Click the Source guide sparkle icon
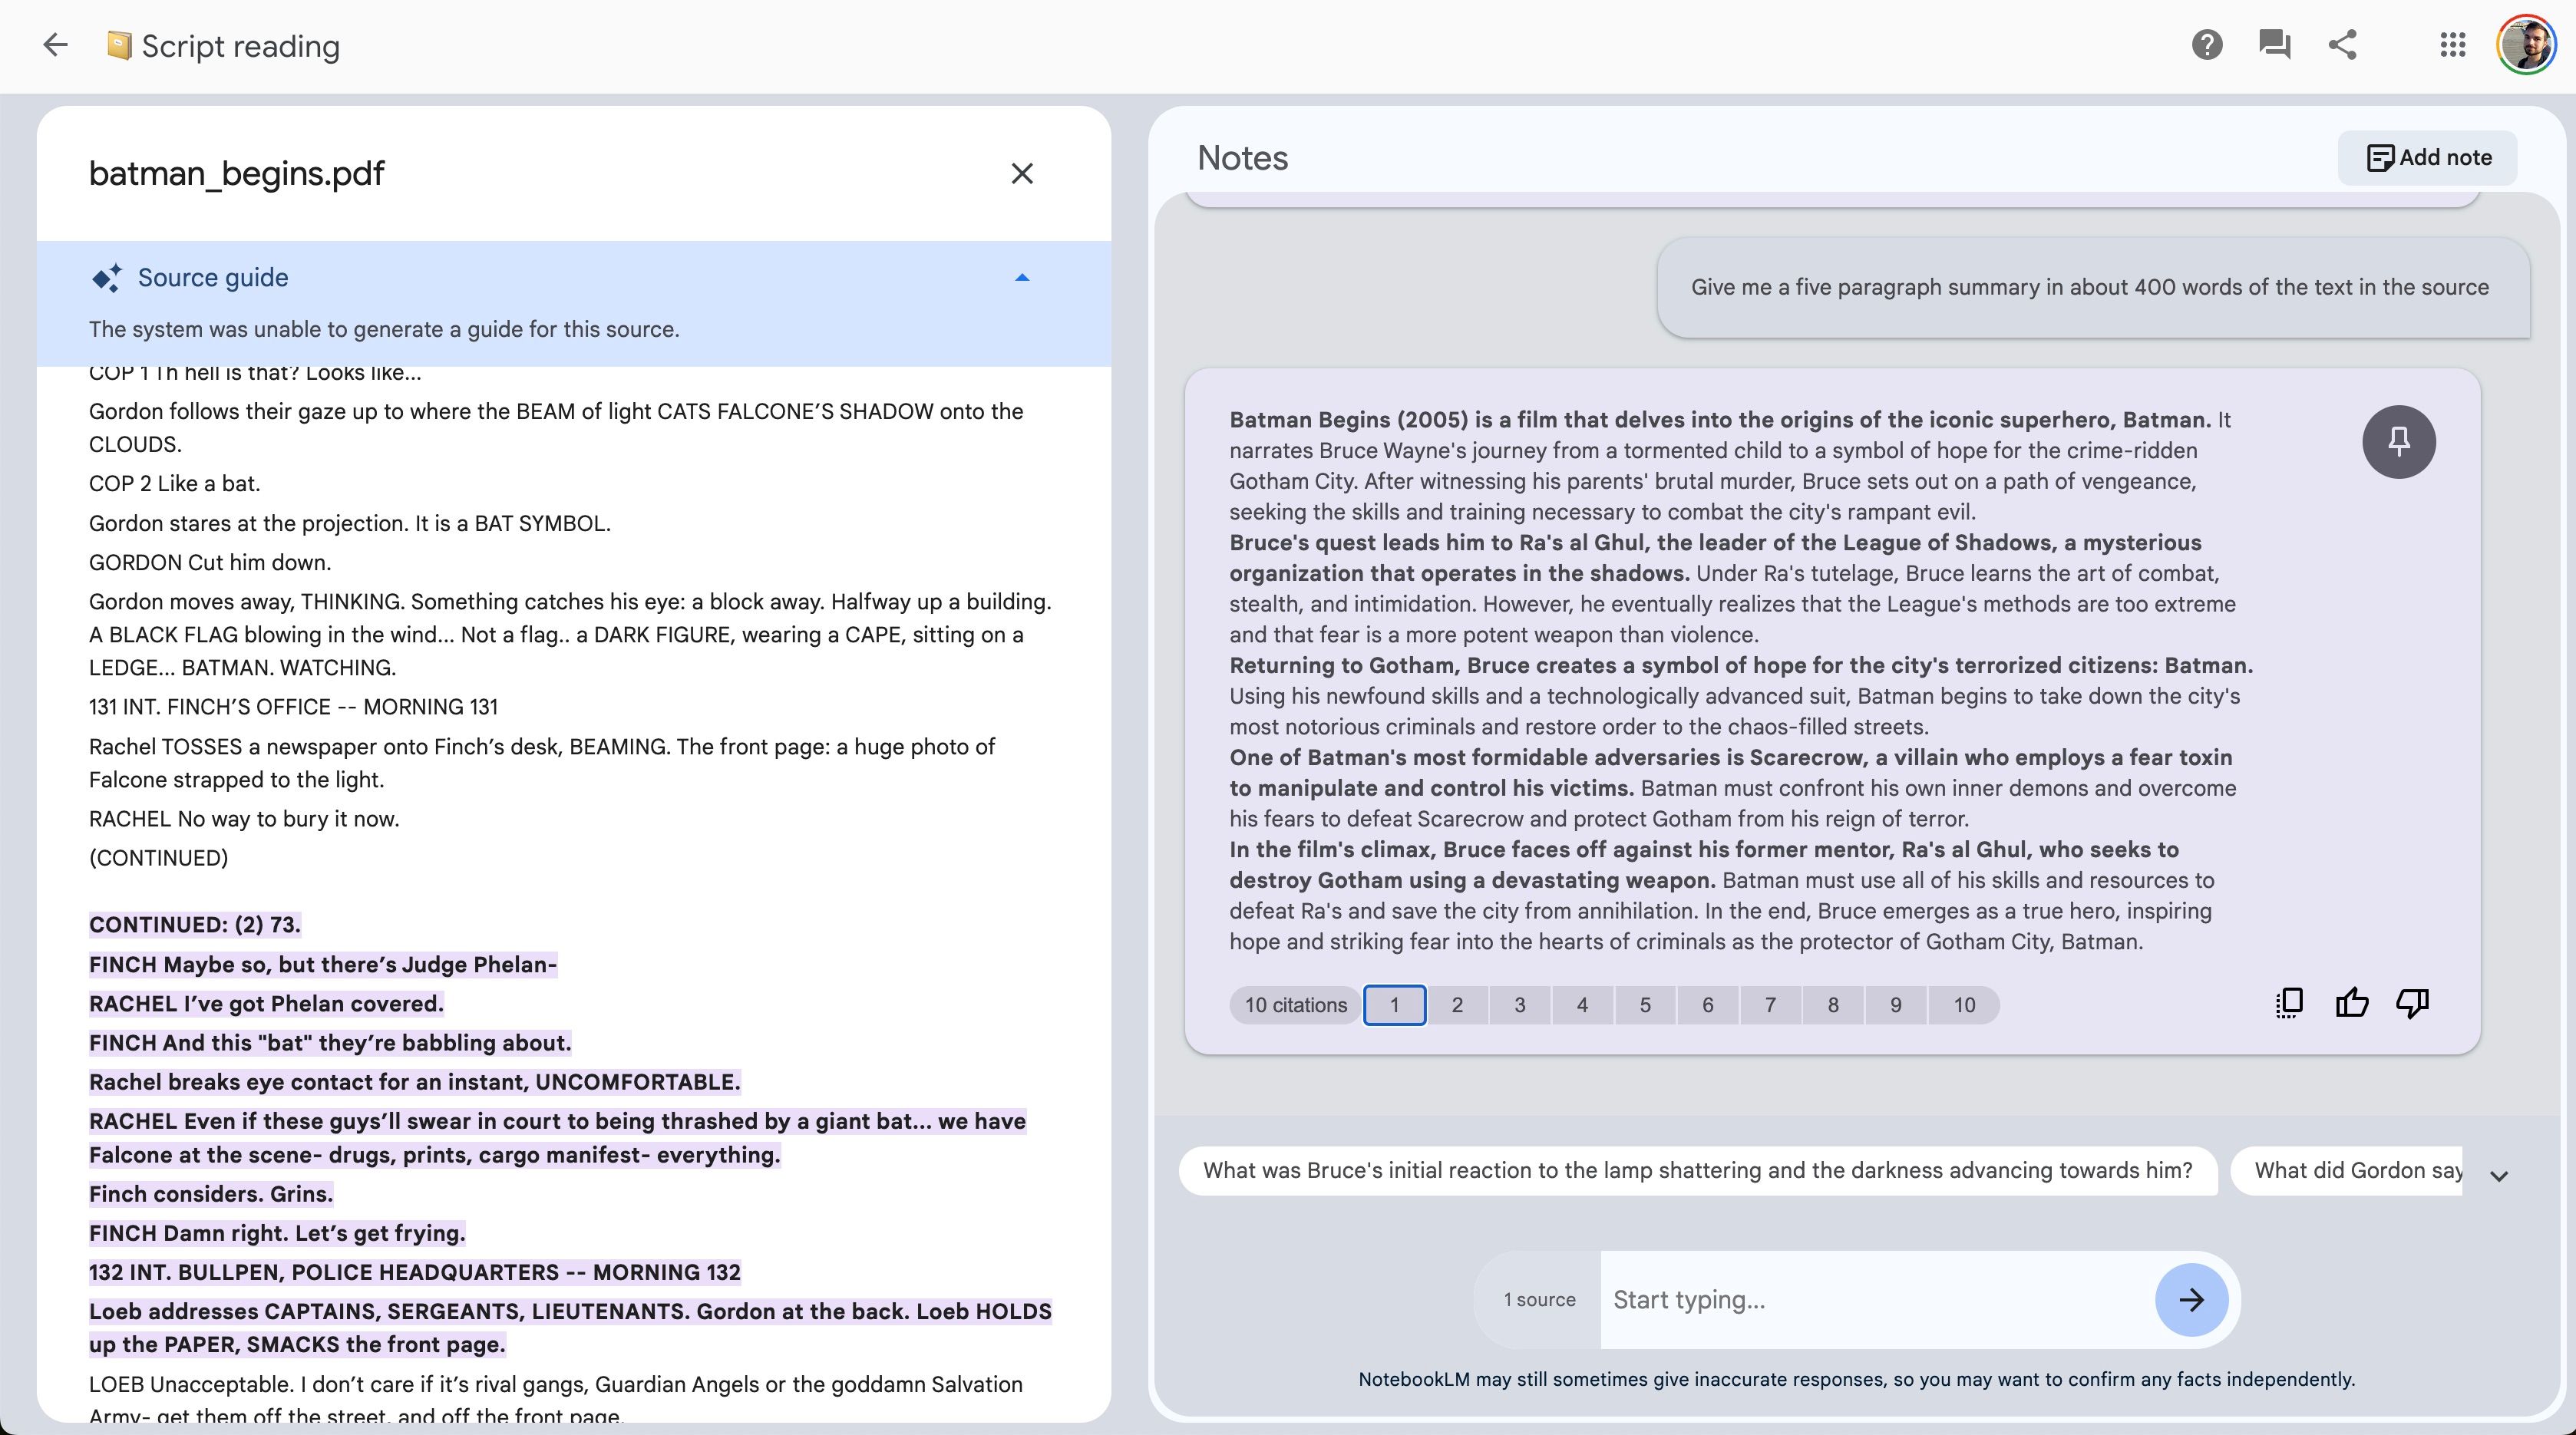Viewport: 2576px width, 1435px height. [x=106, y=278]
